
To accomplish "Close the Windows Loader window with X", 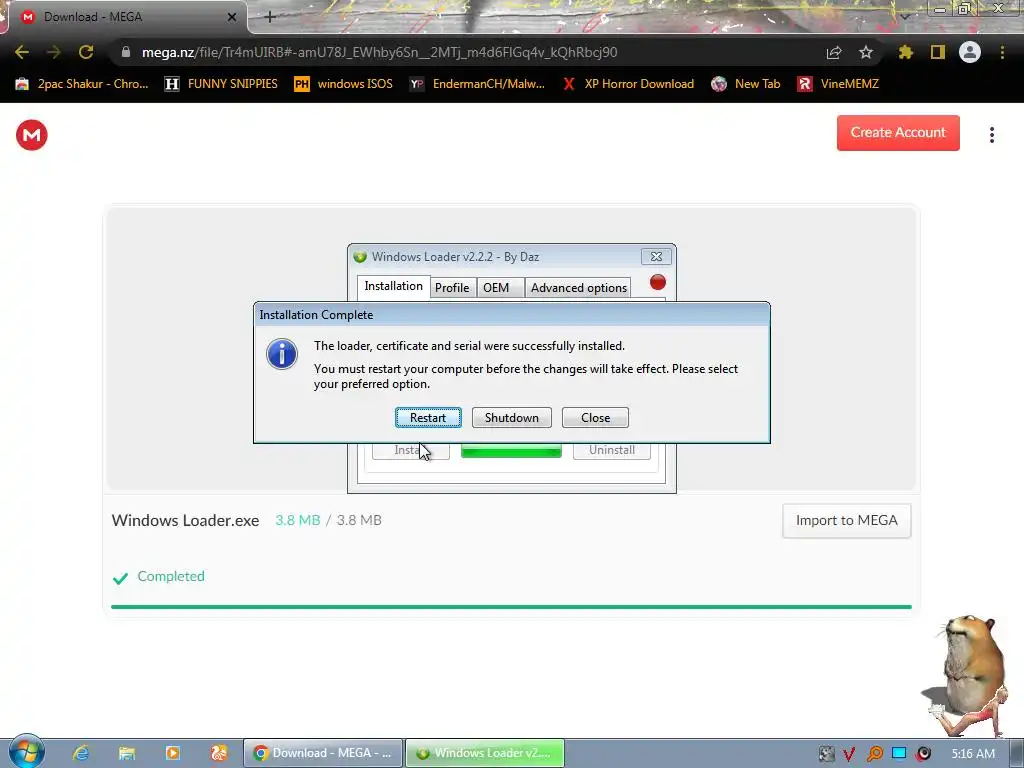I will 656,257.
